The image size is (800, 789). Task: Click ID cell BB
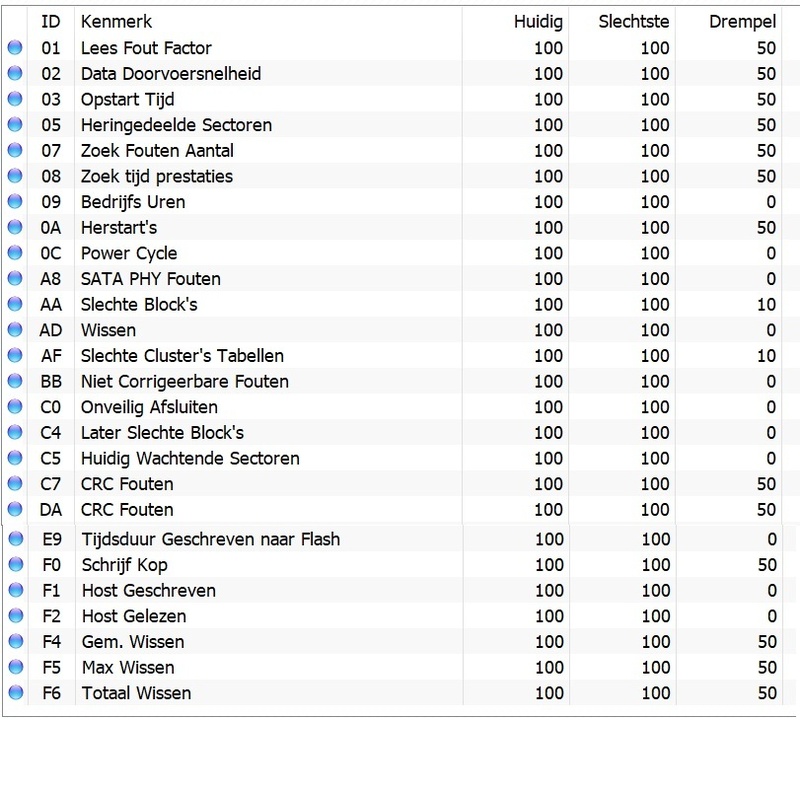click(x=51, y=382)
